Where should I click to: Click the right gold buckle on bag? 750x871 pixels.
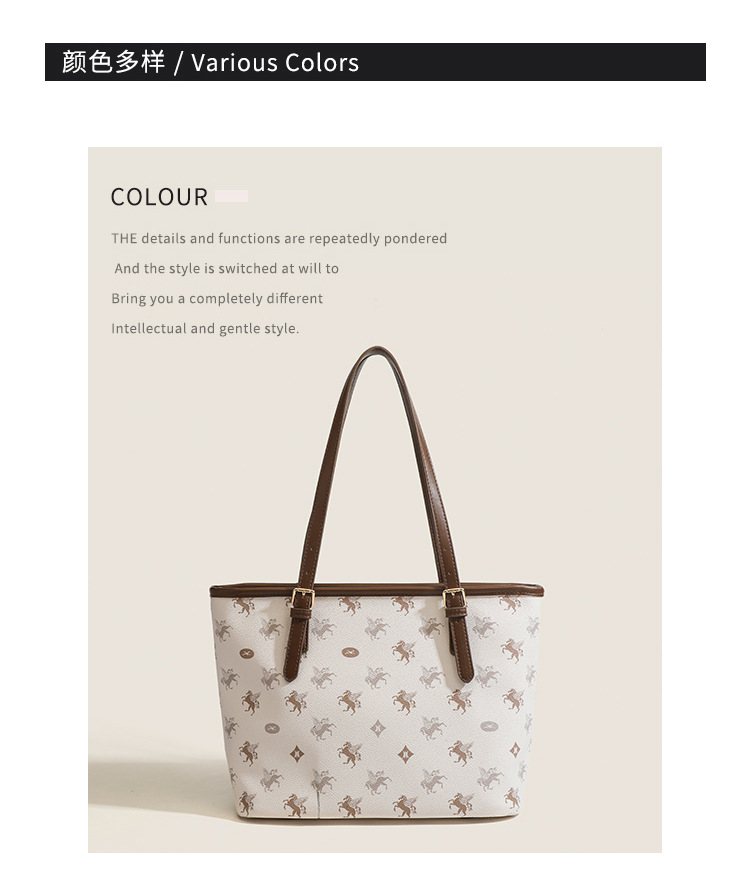(454, 598)
